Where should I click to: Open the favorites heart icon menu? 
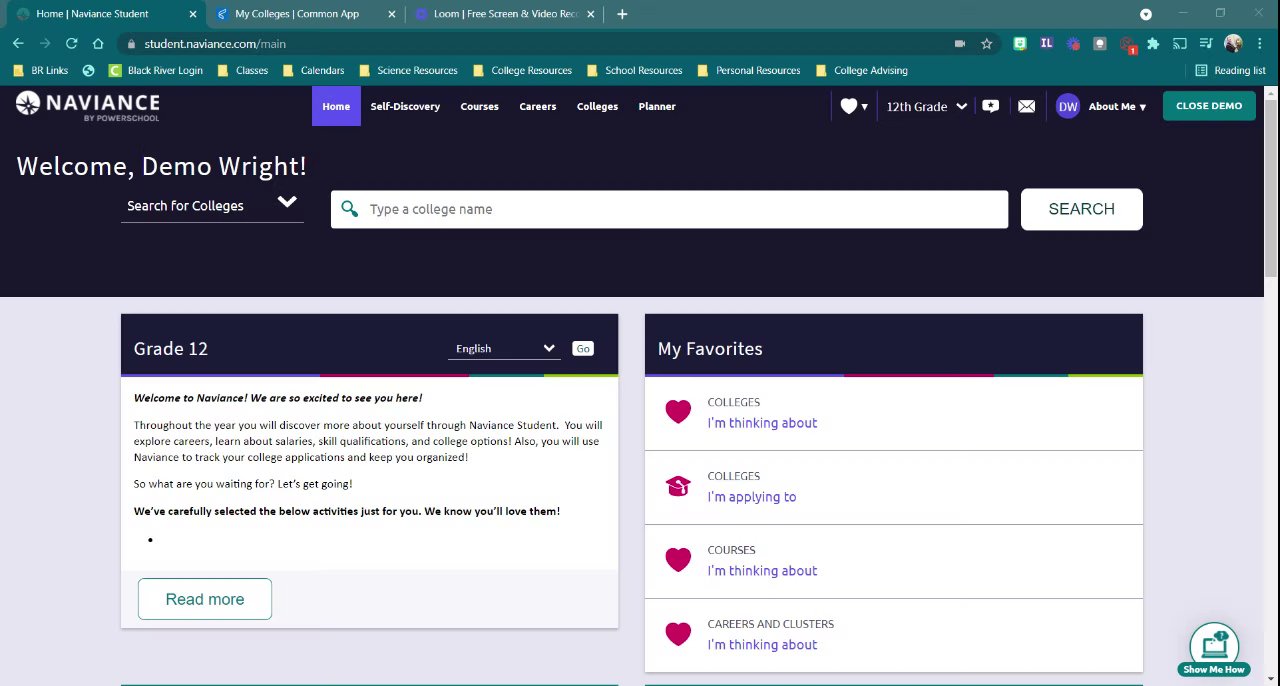tap(853, 106)
